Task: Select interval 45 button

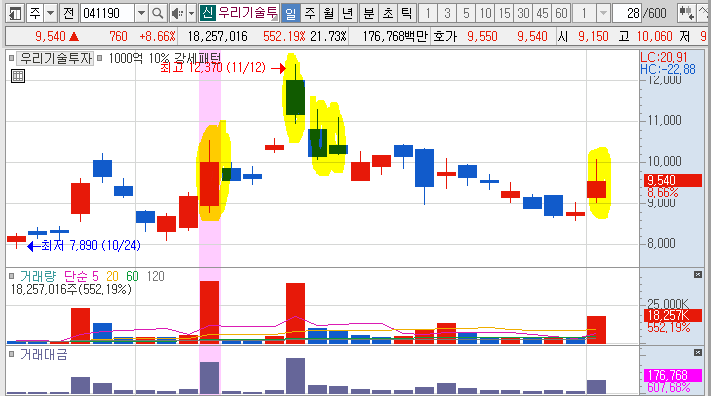Action: tap(542, 13)
